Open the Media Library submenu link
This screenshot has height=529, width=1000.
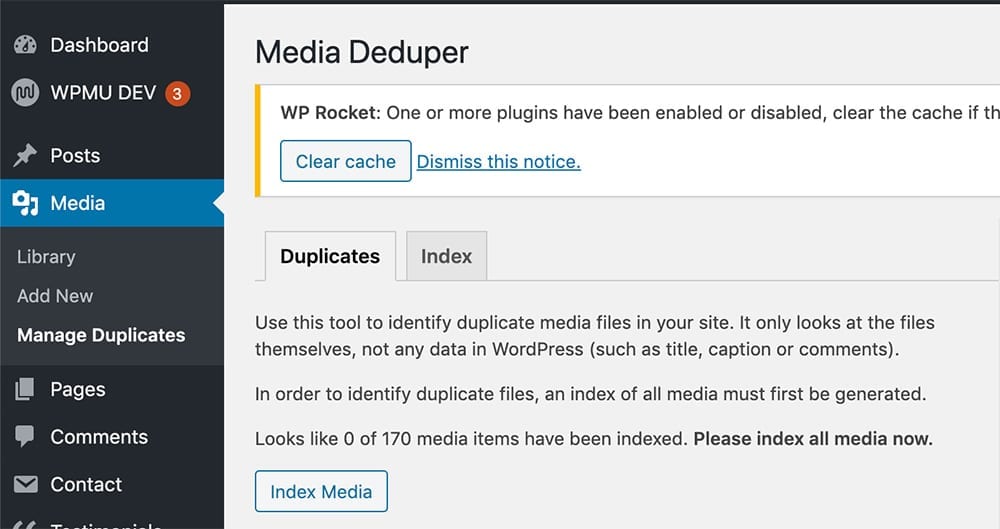46,257
